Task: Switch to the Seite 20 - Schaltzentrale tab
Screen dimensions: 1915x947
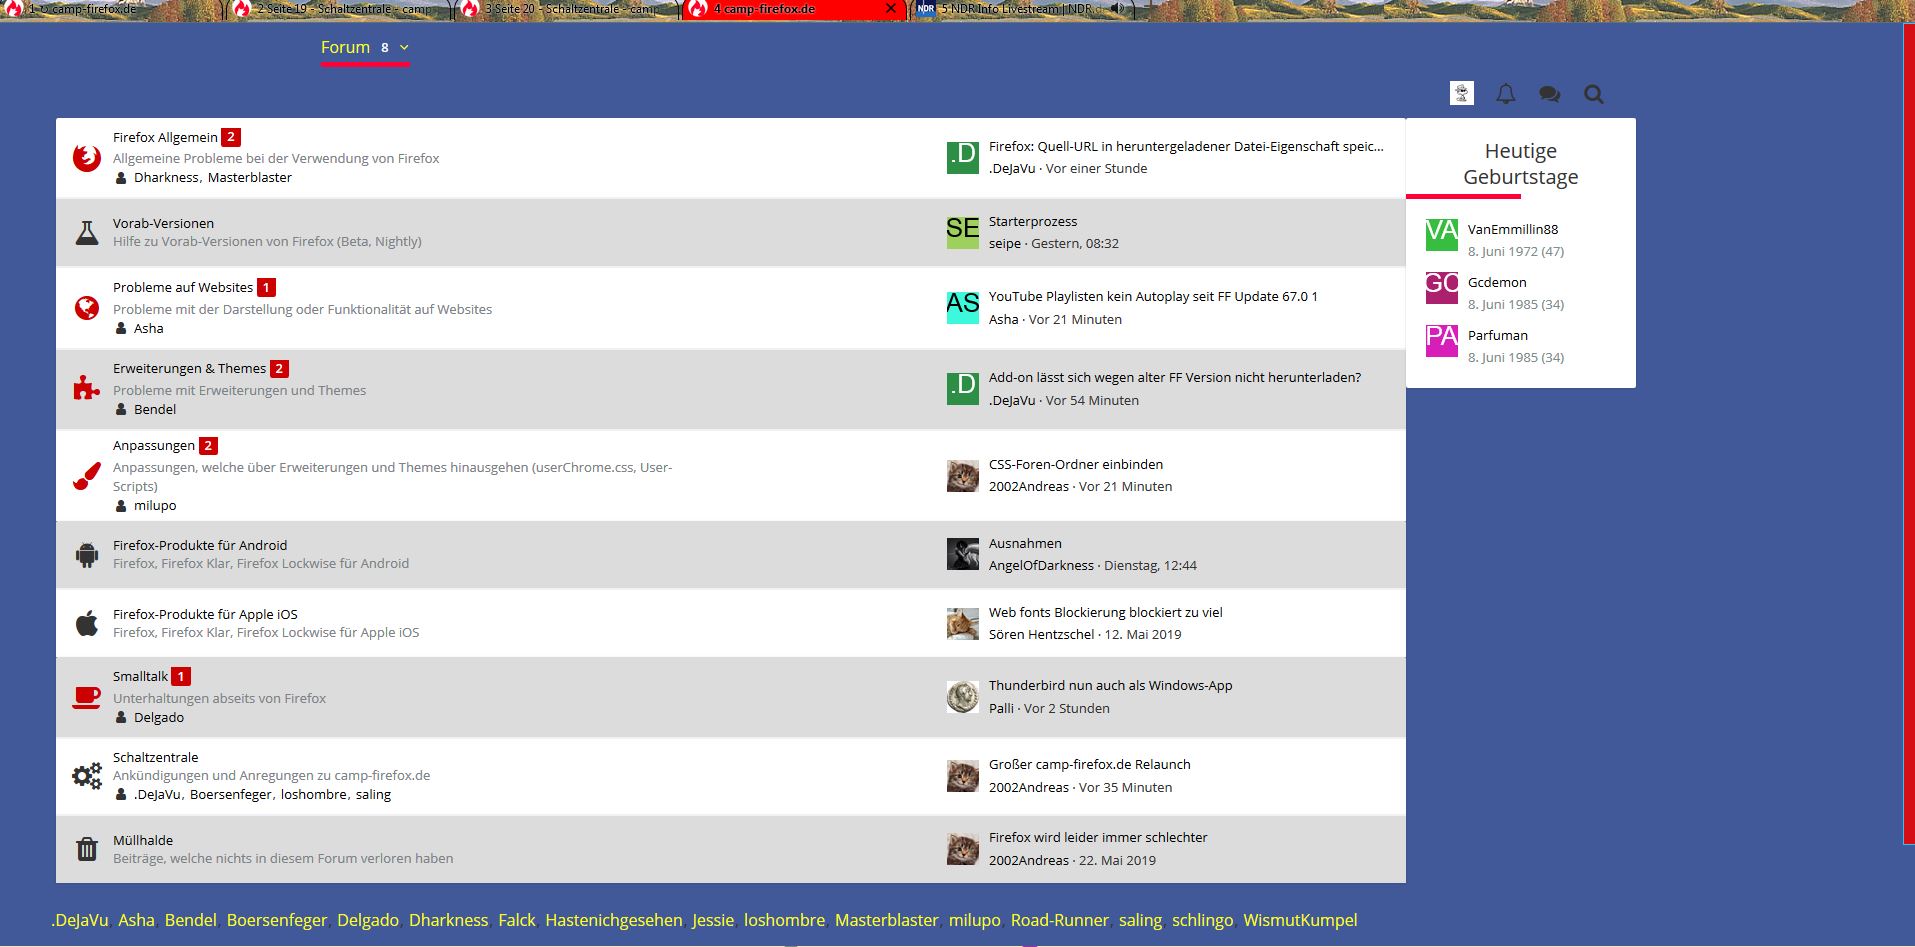Action: coord(568,9)
